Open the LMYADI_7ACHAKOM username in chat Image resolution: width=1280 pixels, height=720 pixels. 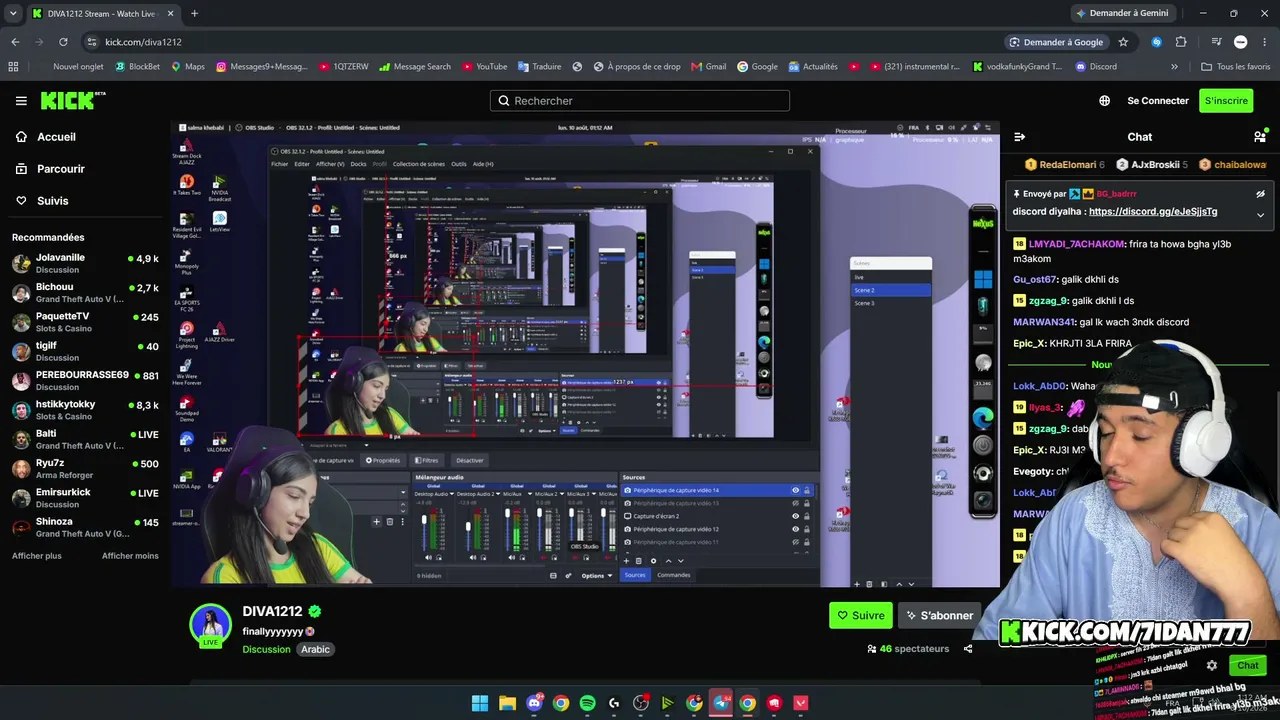1076,244
